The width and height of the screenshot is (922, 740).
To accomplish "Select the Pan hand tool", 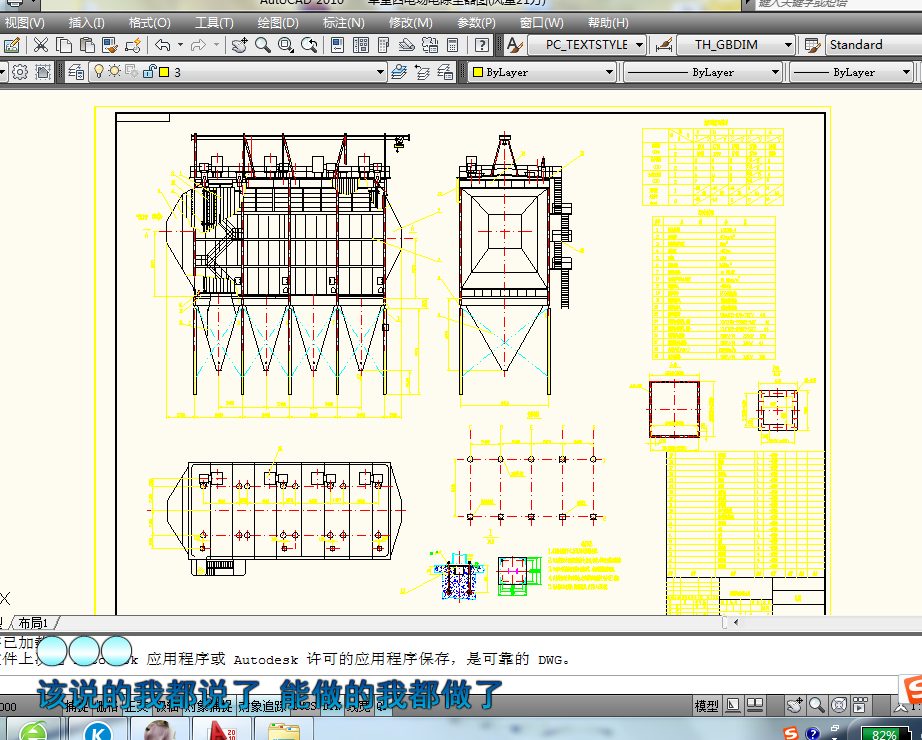I will [240, 45].
